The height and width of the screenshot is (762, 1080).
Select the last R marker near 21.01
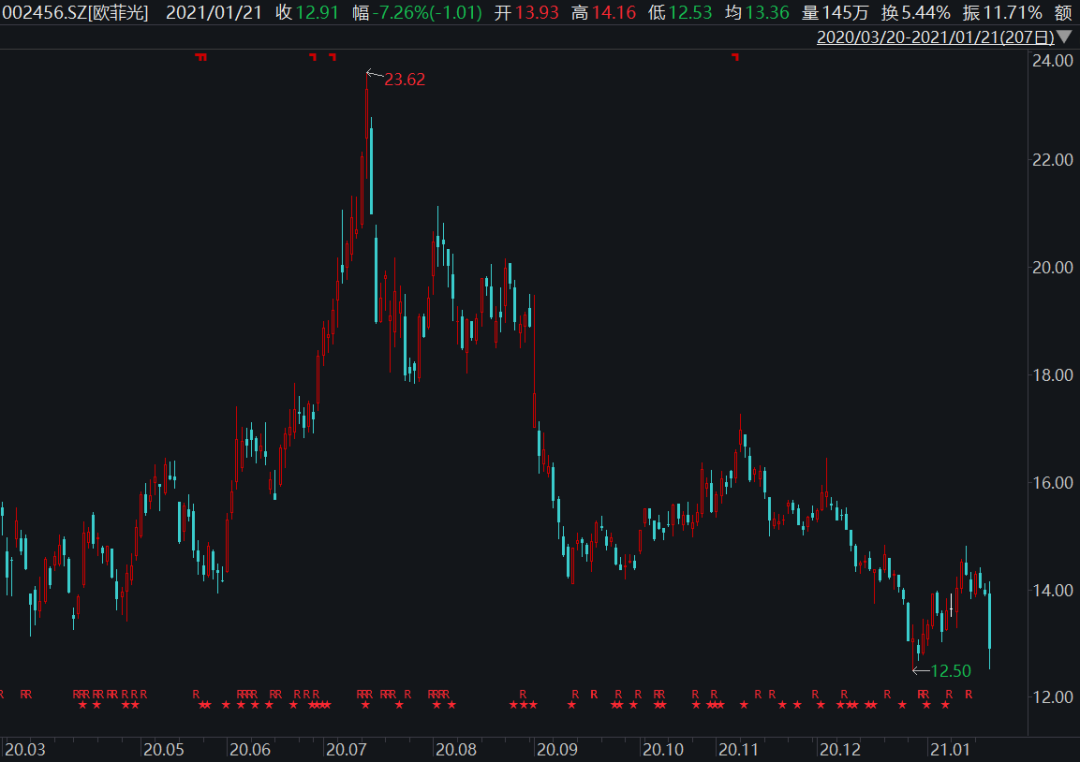968,694
